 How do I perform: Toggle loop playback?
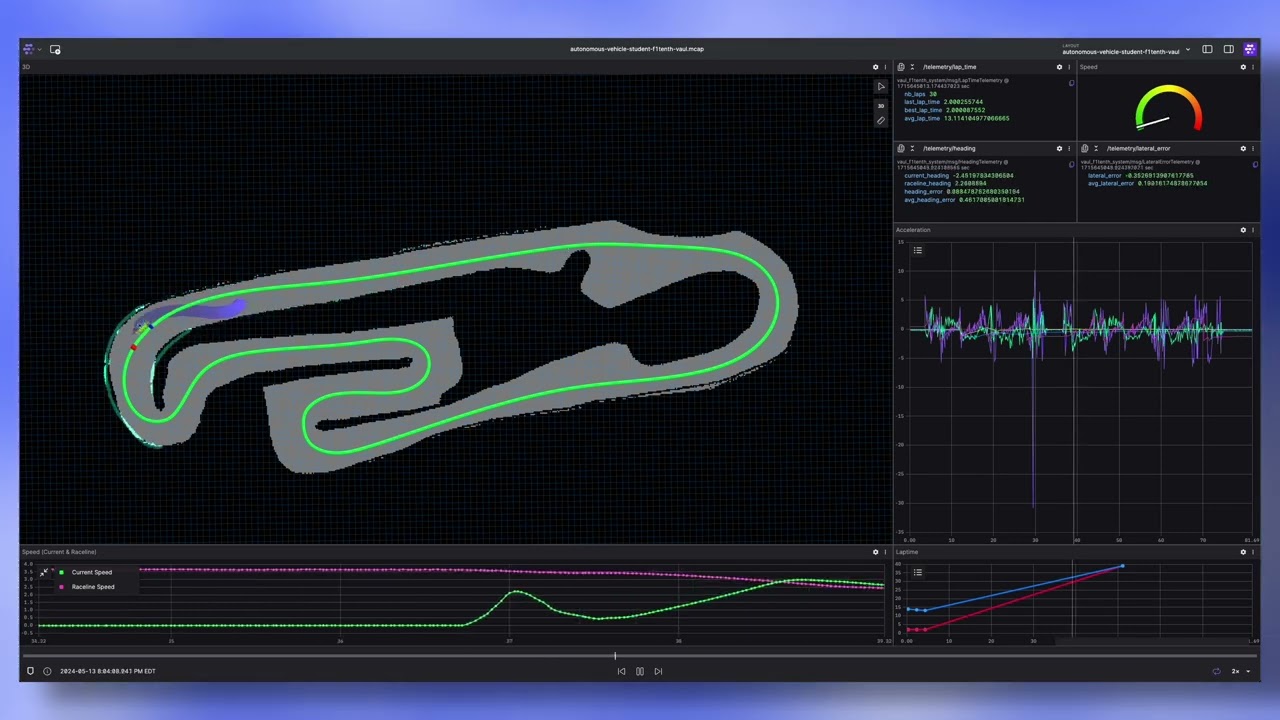(1216, 671)
